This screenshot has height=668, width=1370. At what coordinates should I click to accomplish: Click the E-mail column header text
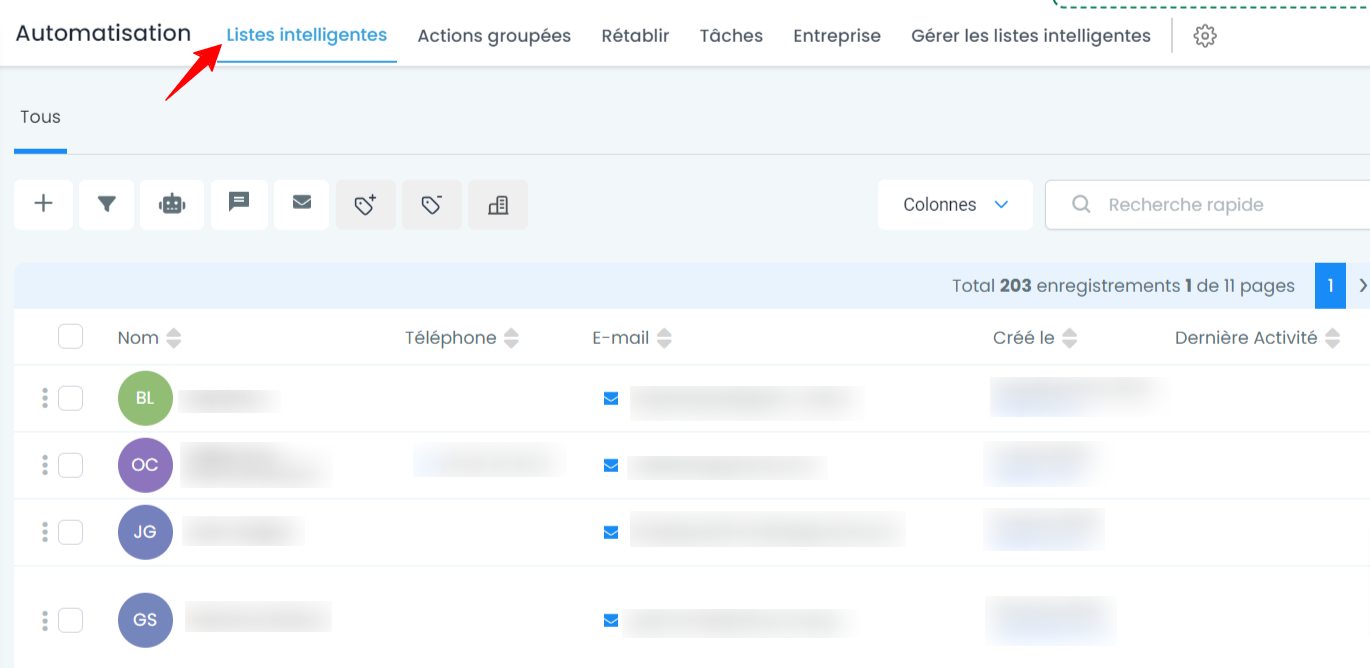(x=621, y=338)
